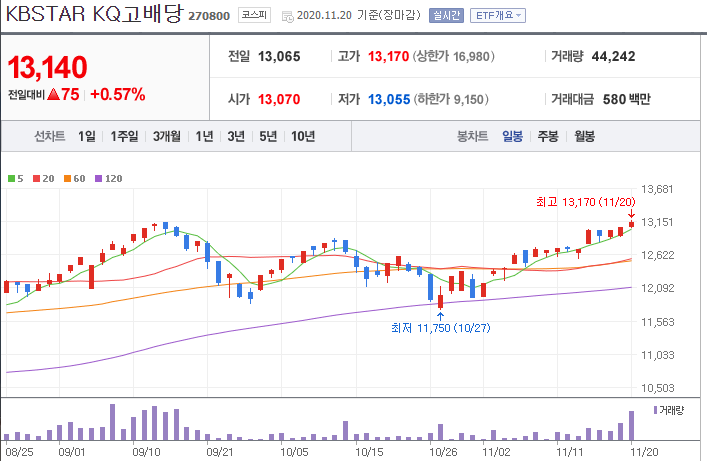Viewport: 707px width, 461px height.
Task: Open the ETF개요 dropdown
Action: coord(498,15)
